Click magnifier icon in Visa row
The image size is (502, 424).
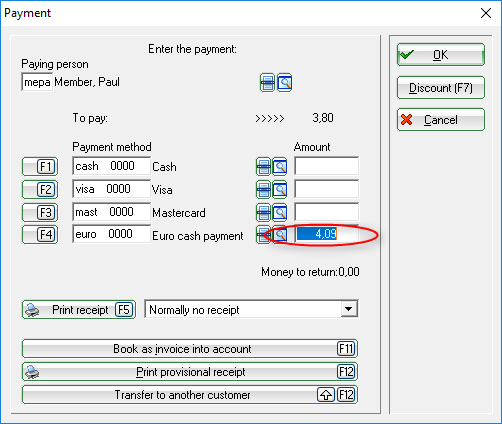click(280, 190)
